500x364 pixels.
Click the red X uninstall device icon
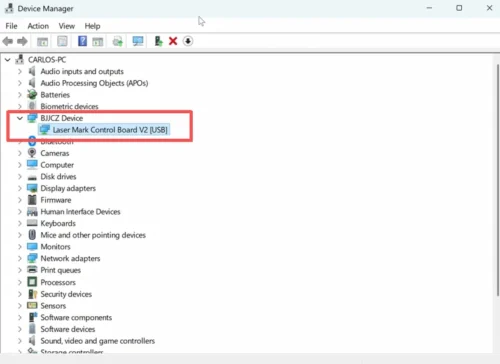(173, 41)
